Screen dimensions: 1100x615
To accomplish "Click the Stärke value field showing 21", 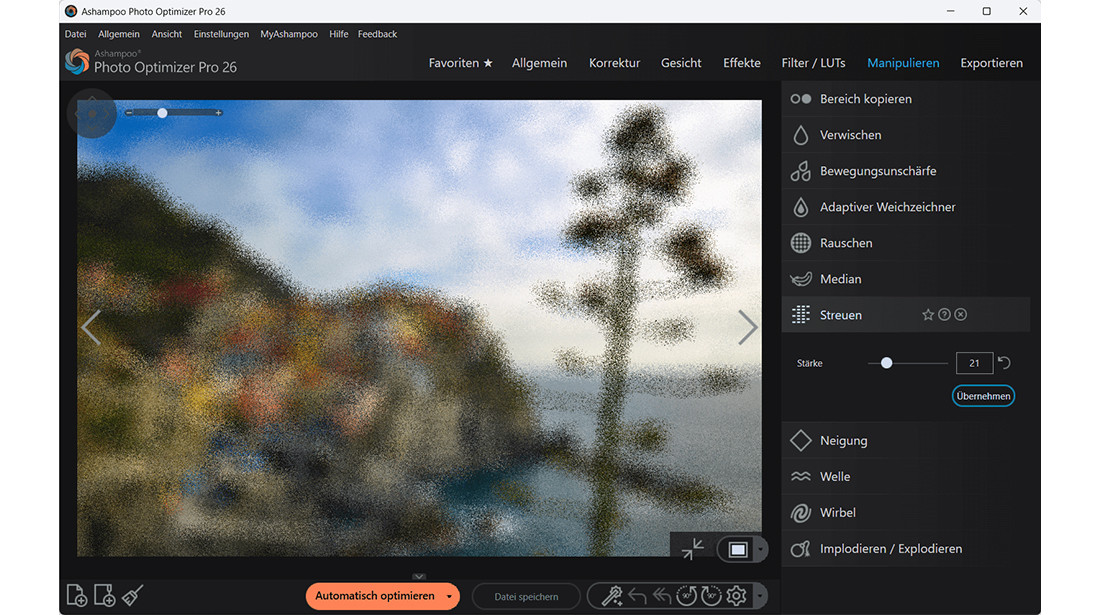I will 974,363.
